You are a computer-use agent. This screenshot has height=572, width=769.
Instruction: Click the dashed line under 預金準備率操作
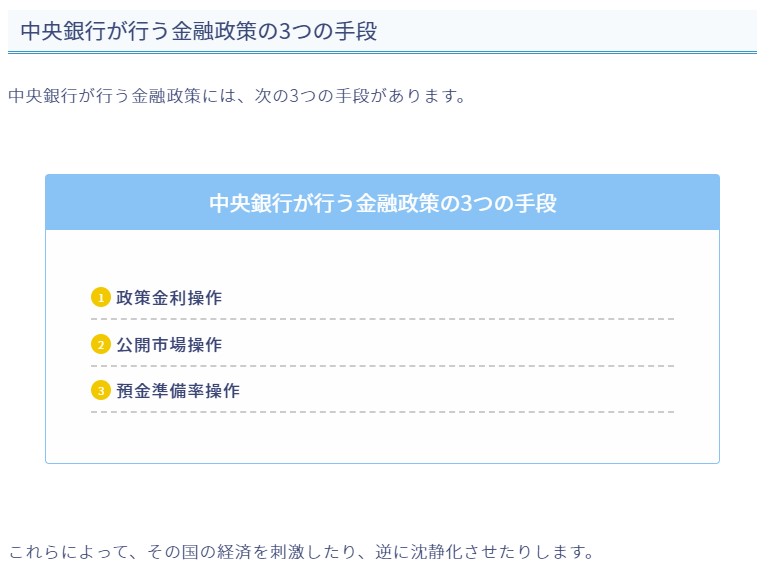click(x=382, y=412)
